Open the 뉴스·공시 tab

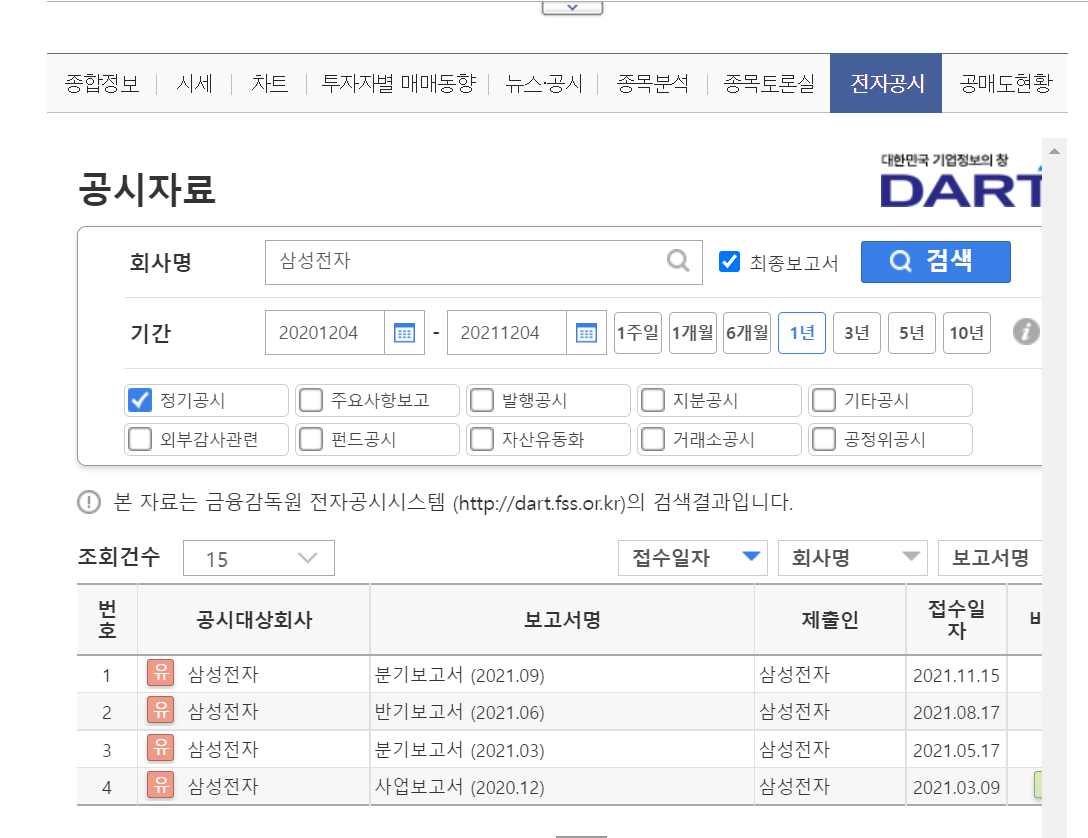click(x=544, y=83)
